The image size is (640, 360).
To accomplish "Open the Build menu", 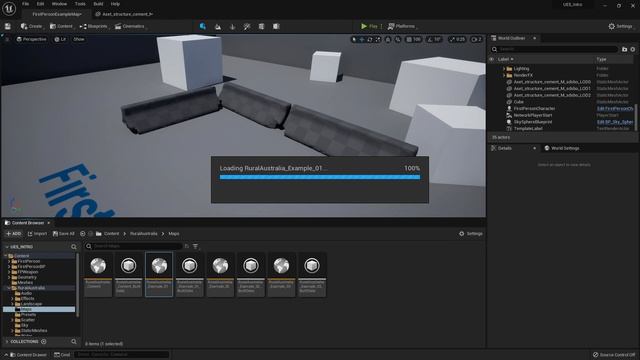I will (98, 4).
